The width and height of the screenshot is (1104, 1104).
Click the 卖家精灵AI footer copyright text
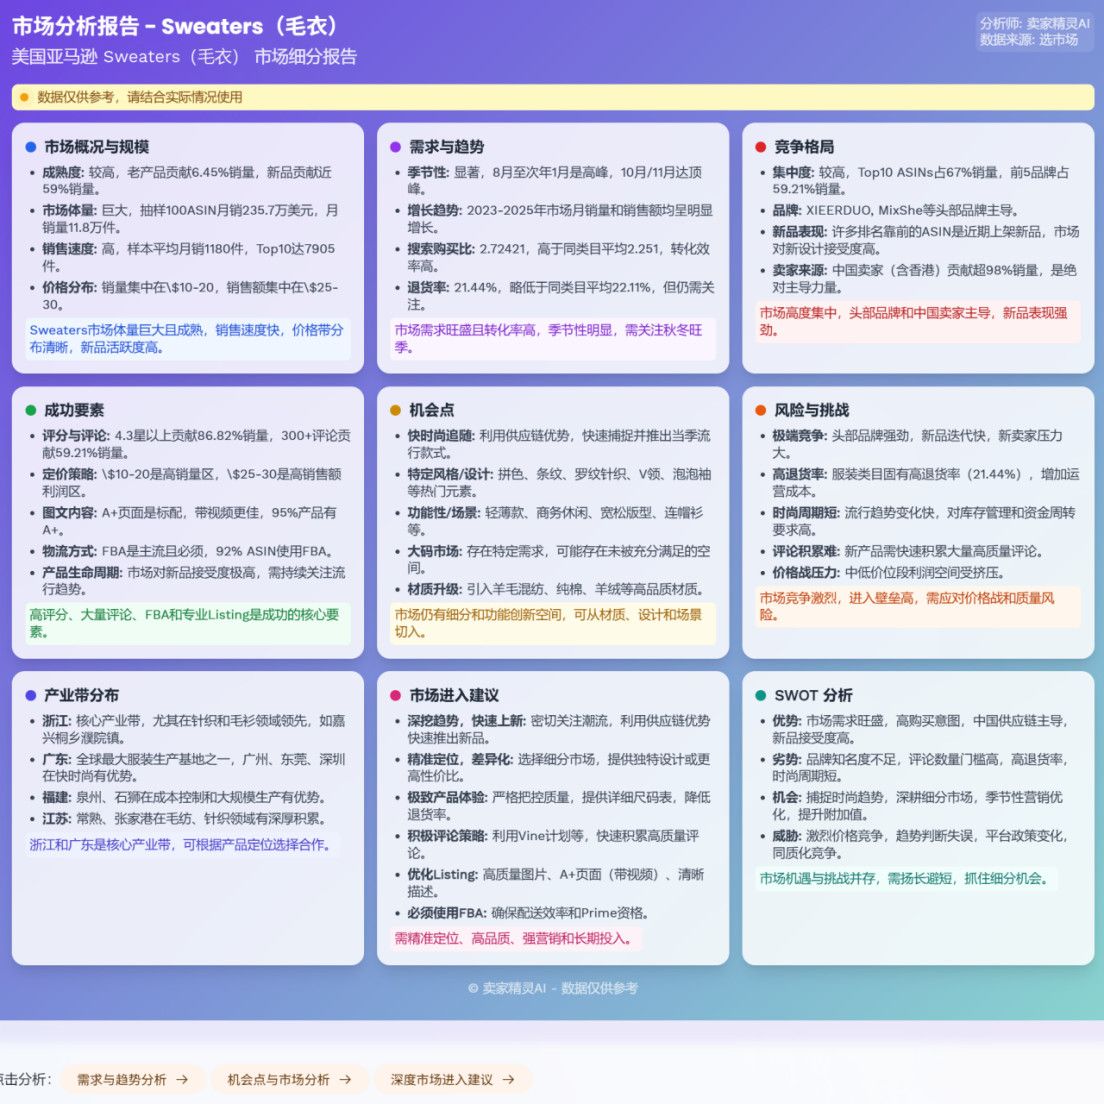552,988
